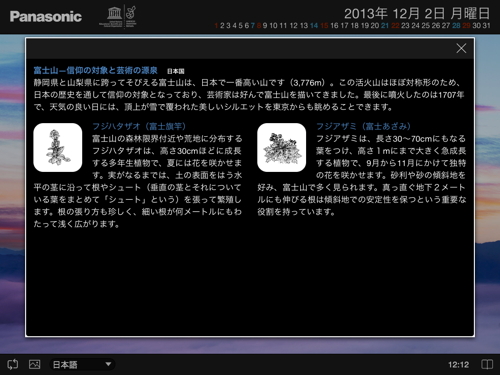Select day 29 in the calendar strip

tap(466, 25)
